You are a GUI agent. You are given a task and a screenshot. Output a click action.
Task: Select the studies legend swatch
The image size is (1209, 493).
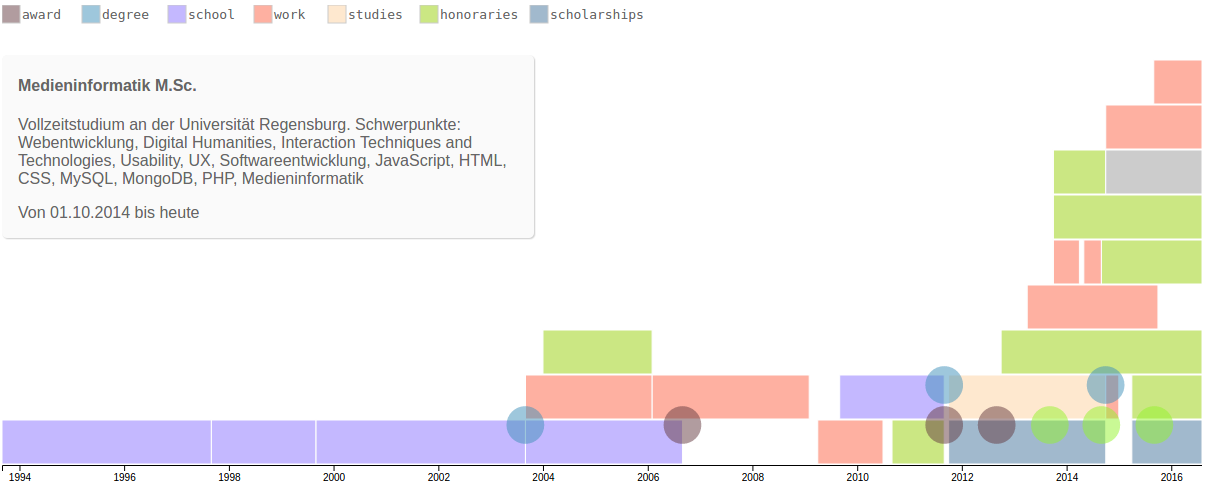click(337, 14)
